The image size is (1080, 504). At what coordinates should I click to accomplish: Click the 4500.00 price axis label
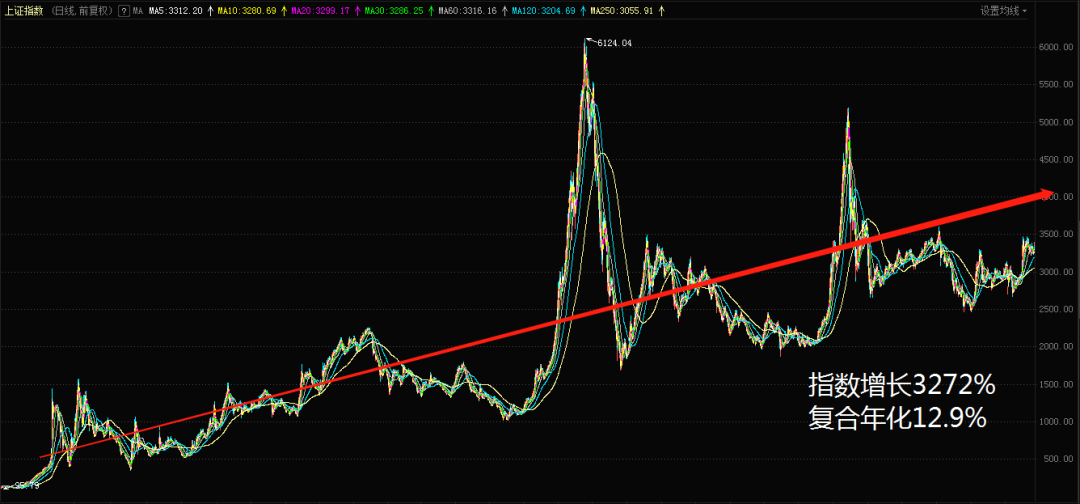1058,160
